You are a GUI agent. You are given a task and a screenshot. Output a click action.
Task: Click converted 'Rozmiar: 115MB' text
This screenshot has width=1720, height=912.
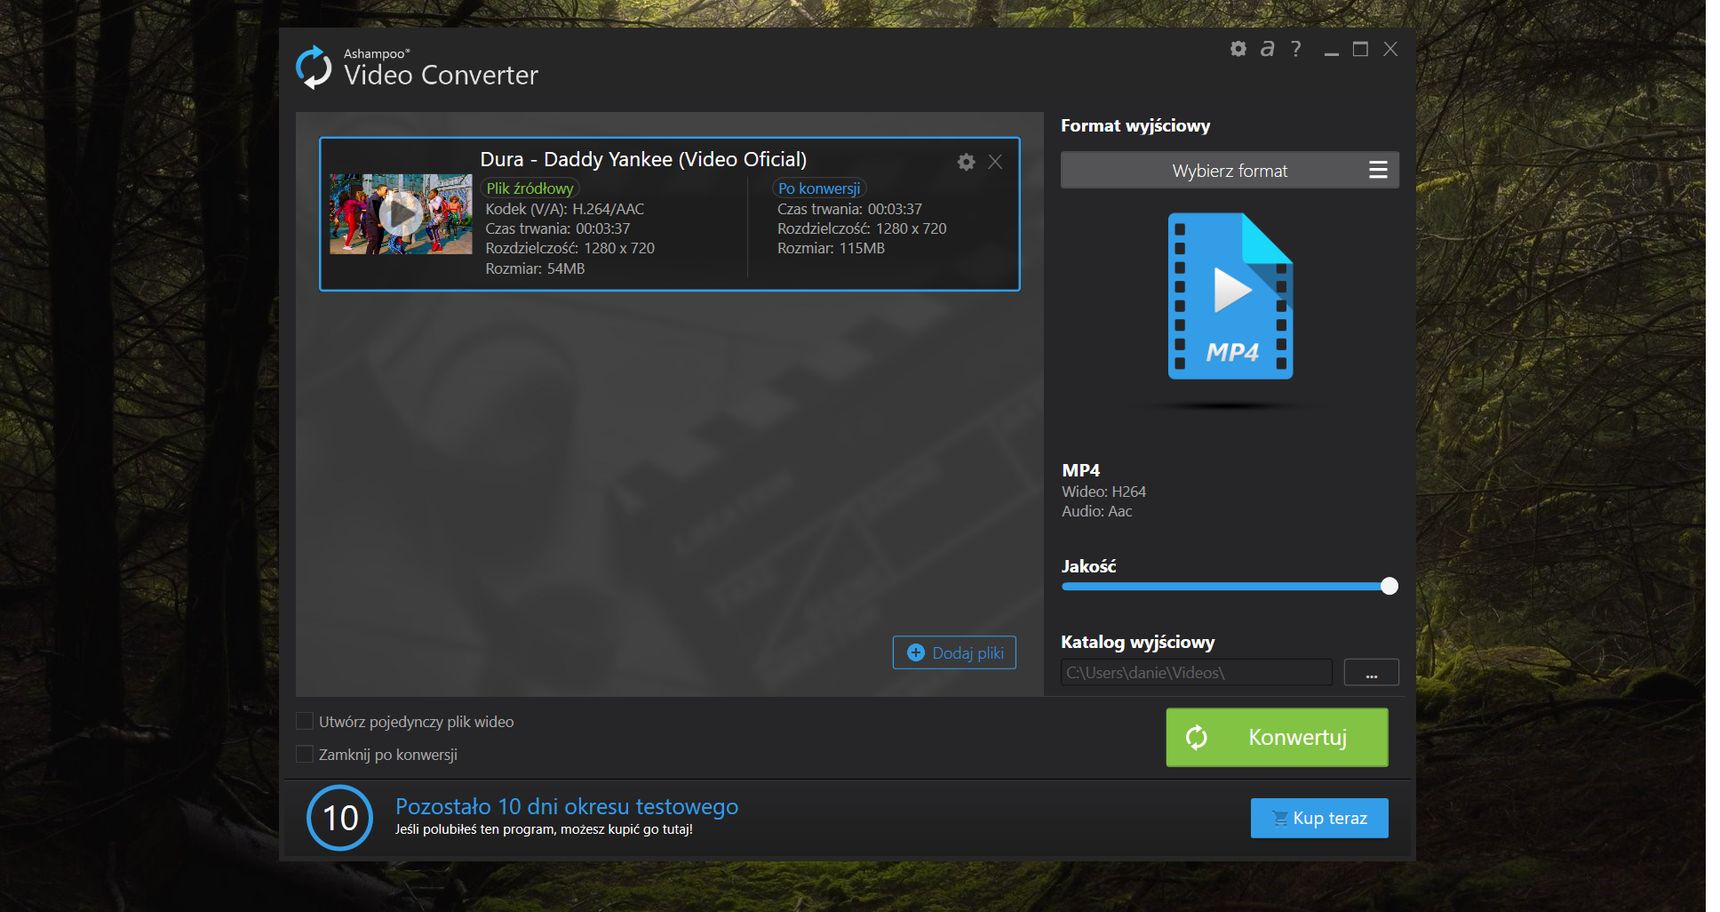831,248
